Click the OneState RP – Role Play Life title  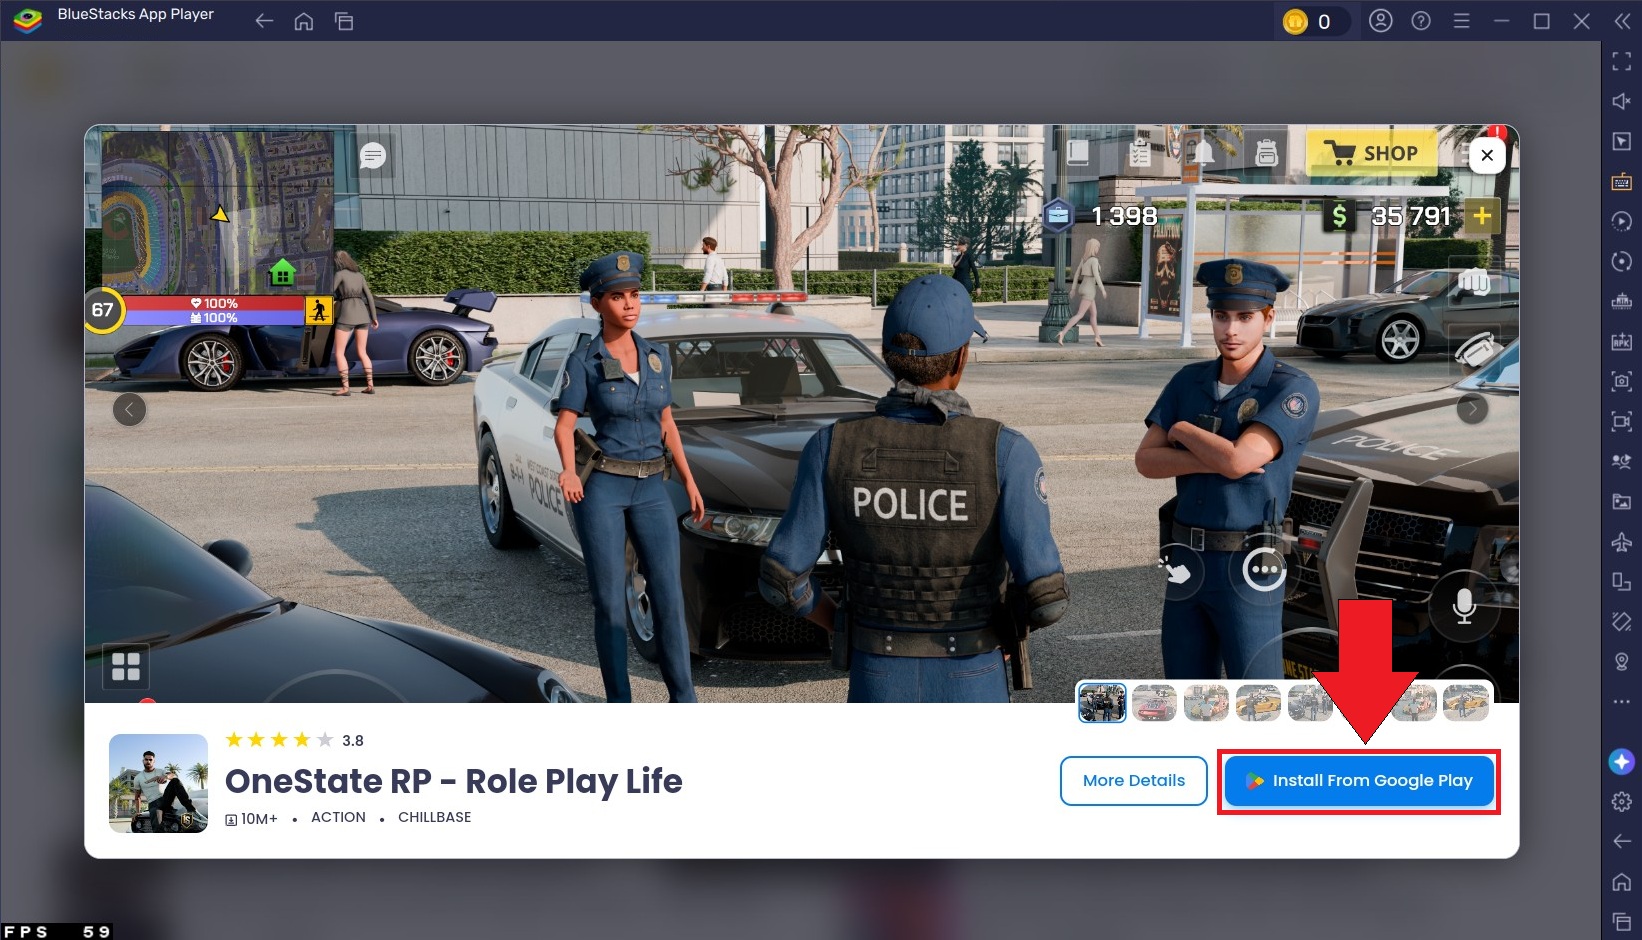[454, 781]
